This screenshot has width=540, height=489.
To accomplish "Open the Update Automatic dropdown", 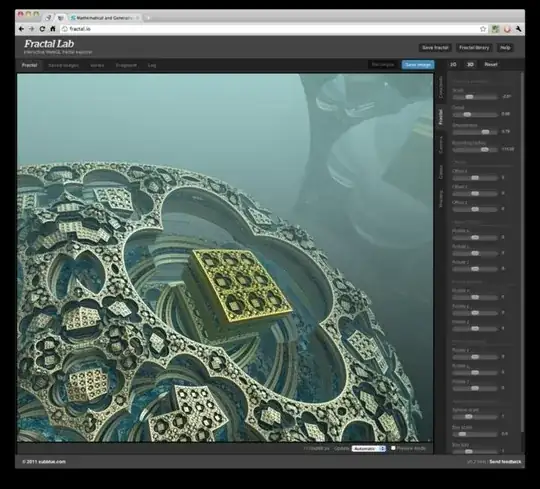I will [x=368, y=448].
